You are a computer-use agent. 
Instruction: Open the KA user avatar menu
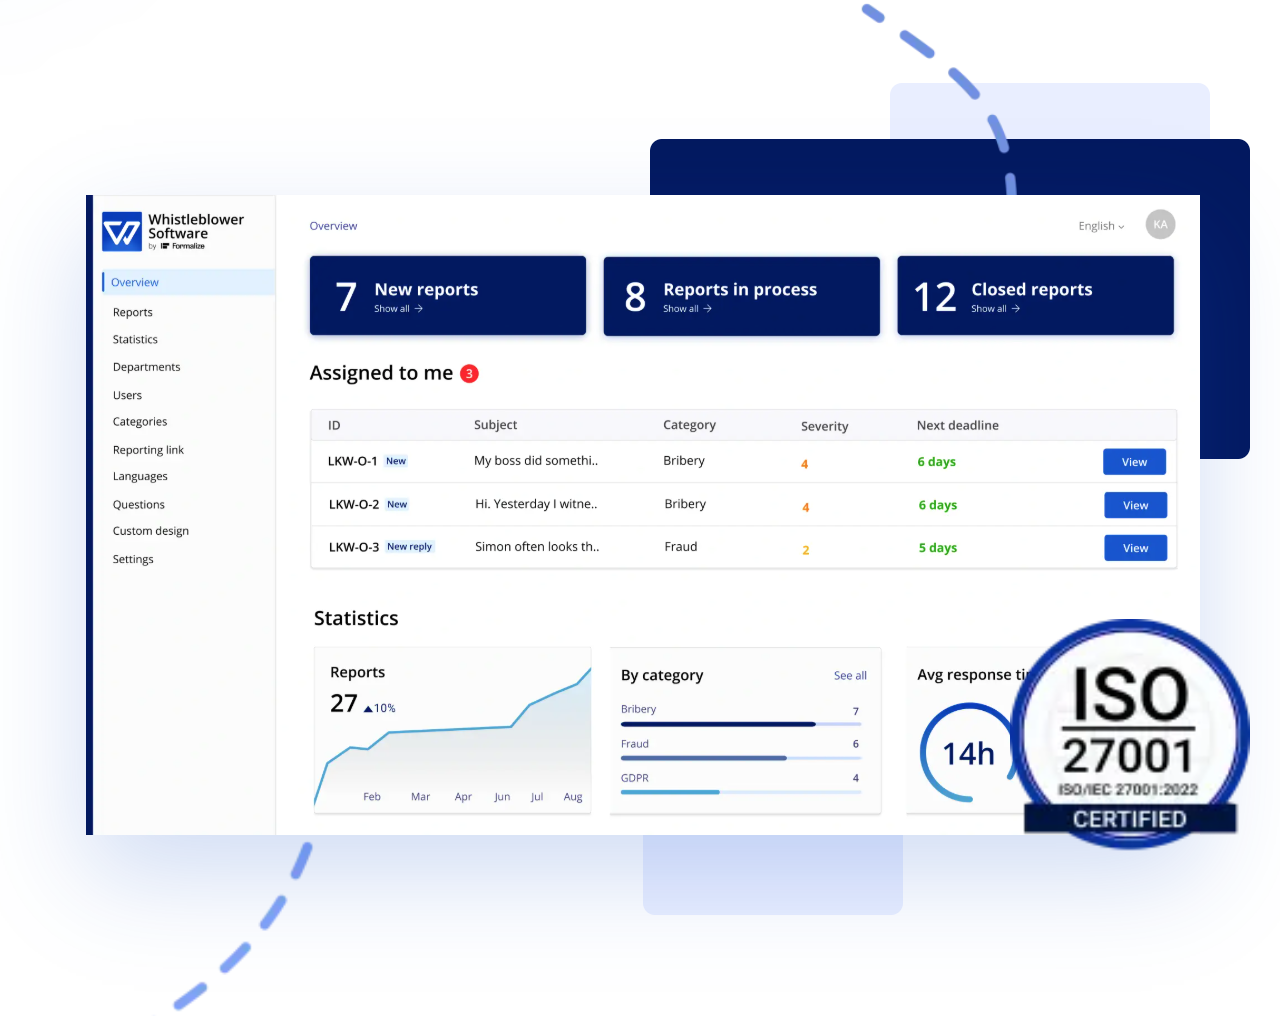pyautogui.click(x=1160, y=225)
